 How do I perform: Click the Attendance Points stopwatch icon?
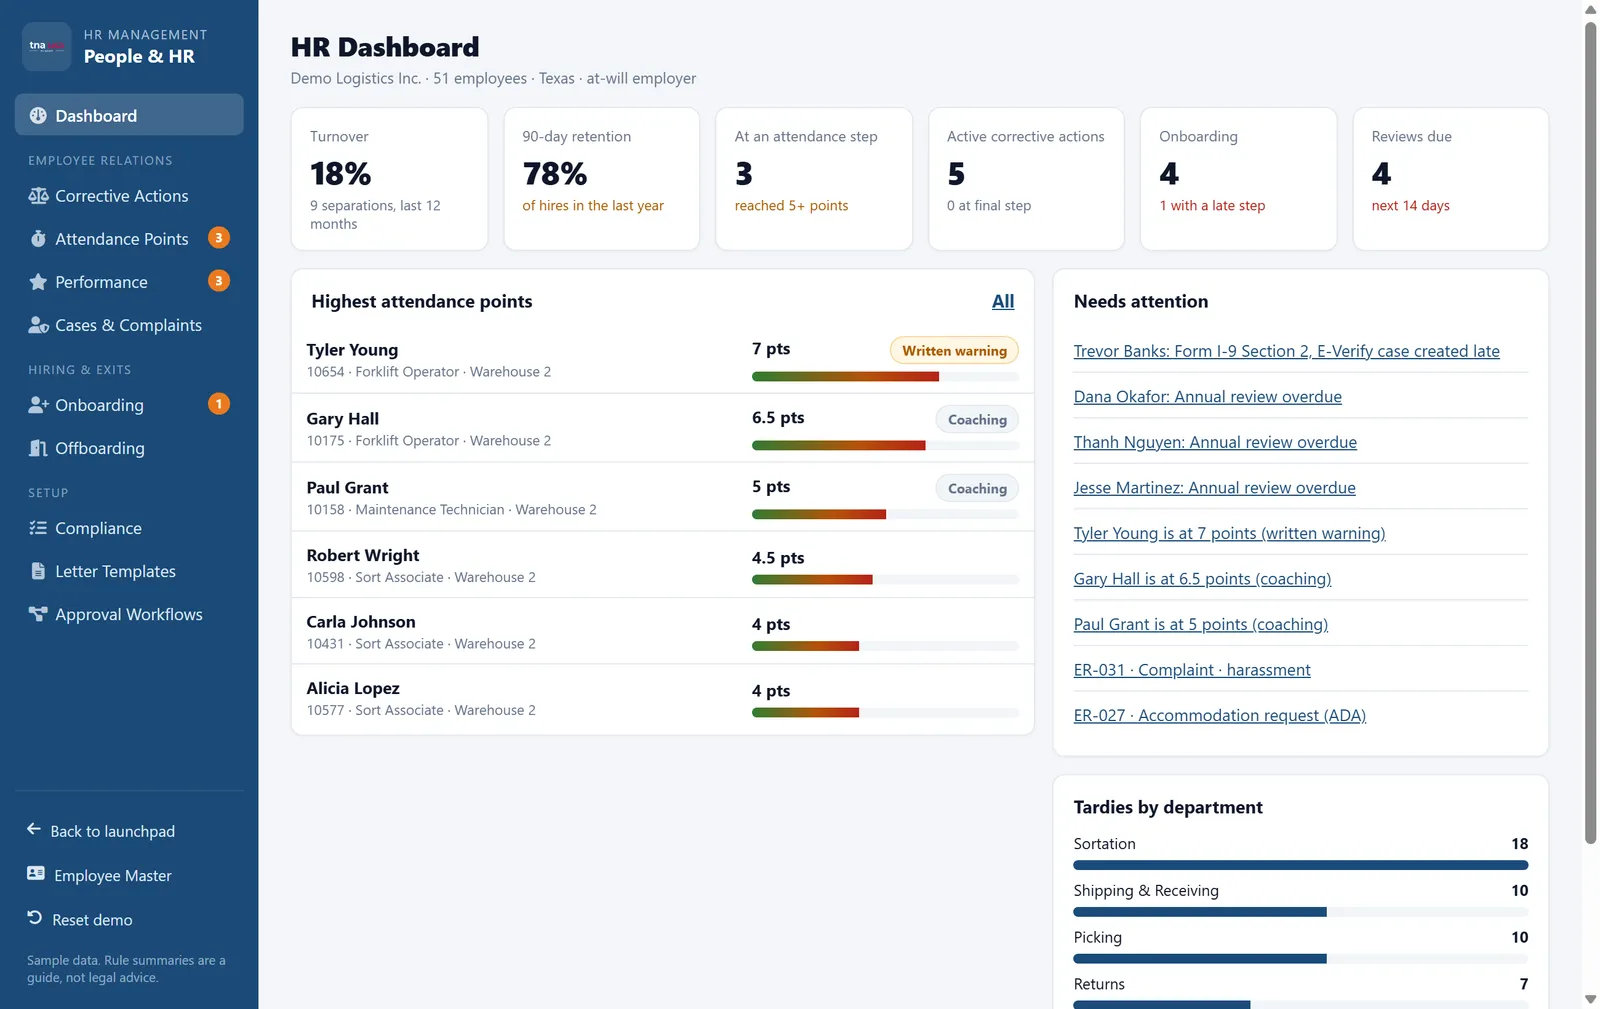pyautogui.click(x=38, y=238)
